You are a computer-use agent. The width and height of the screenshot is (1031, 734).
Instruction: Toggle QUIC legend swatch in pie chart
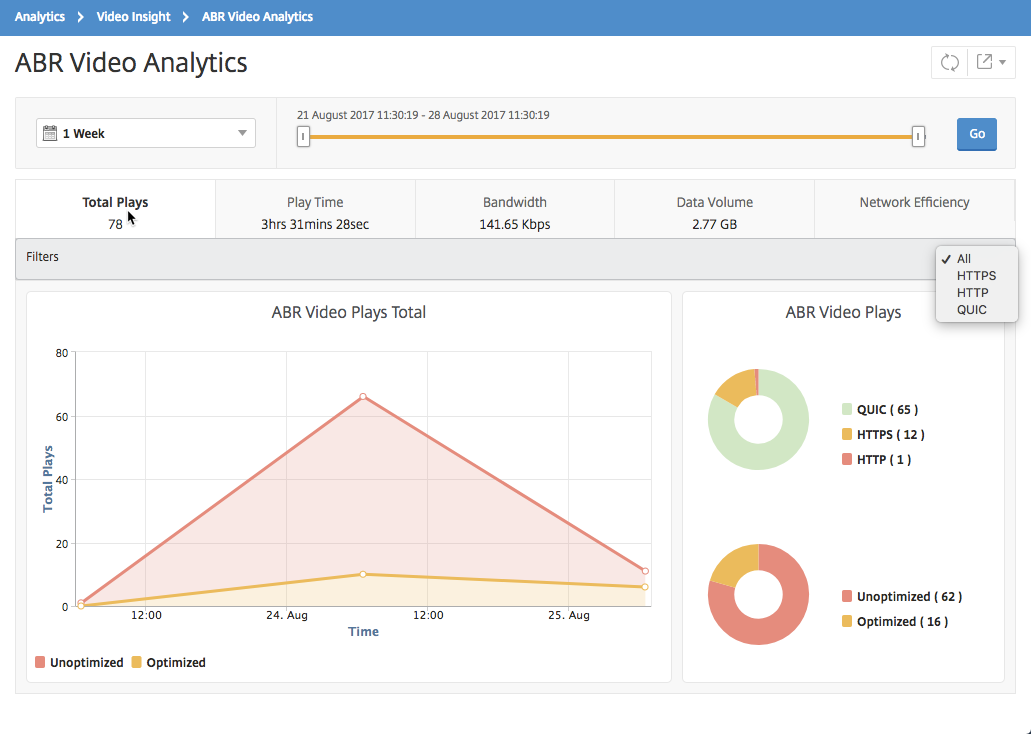click(x=847, y=409)
